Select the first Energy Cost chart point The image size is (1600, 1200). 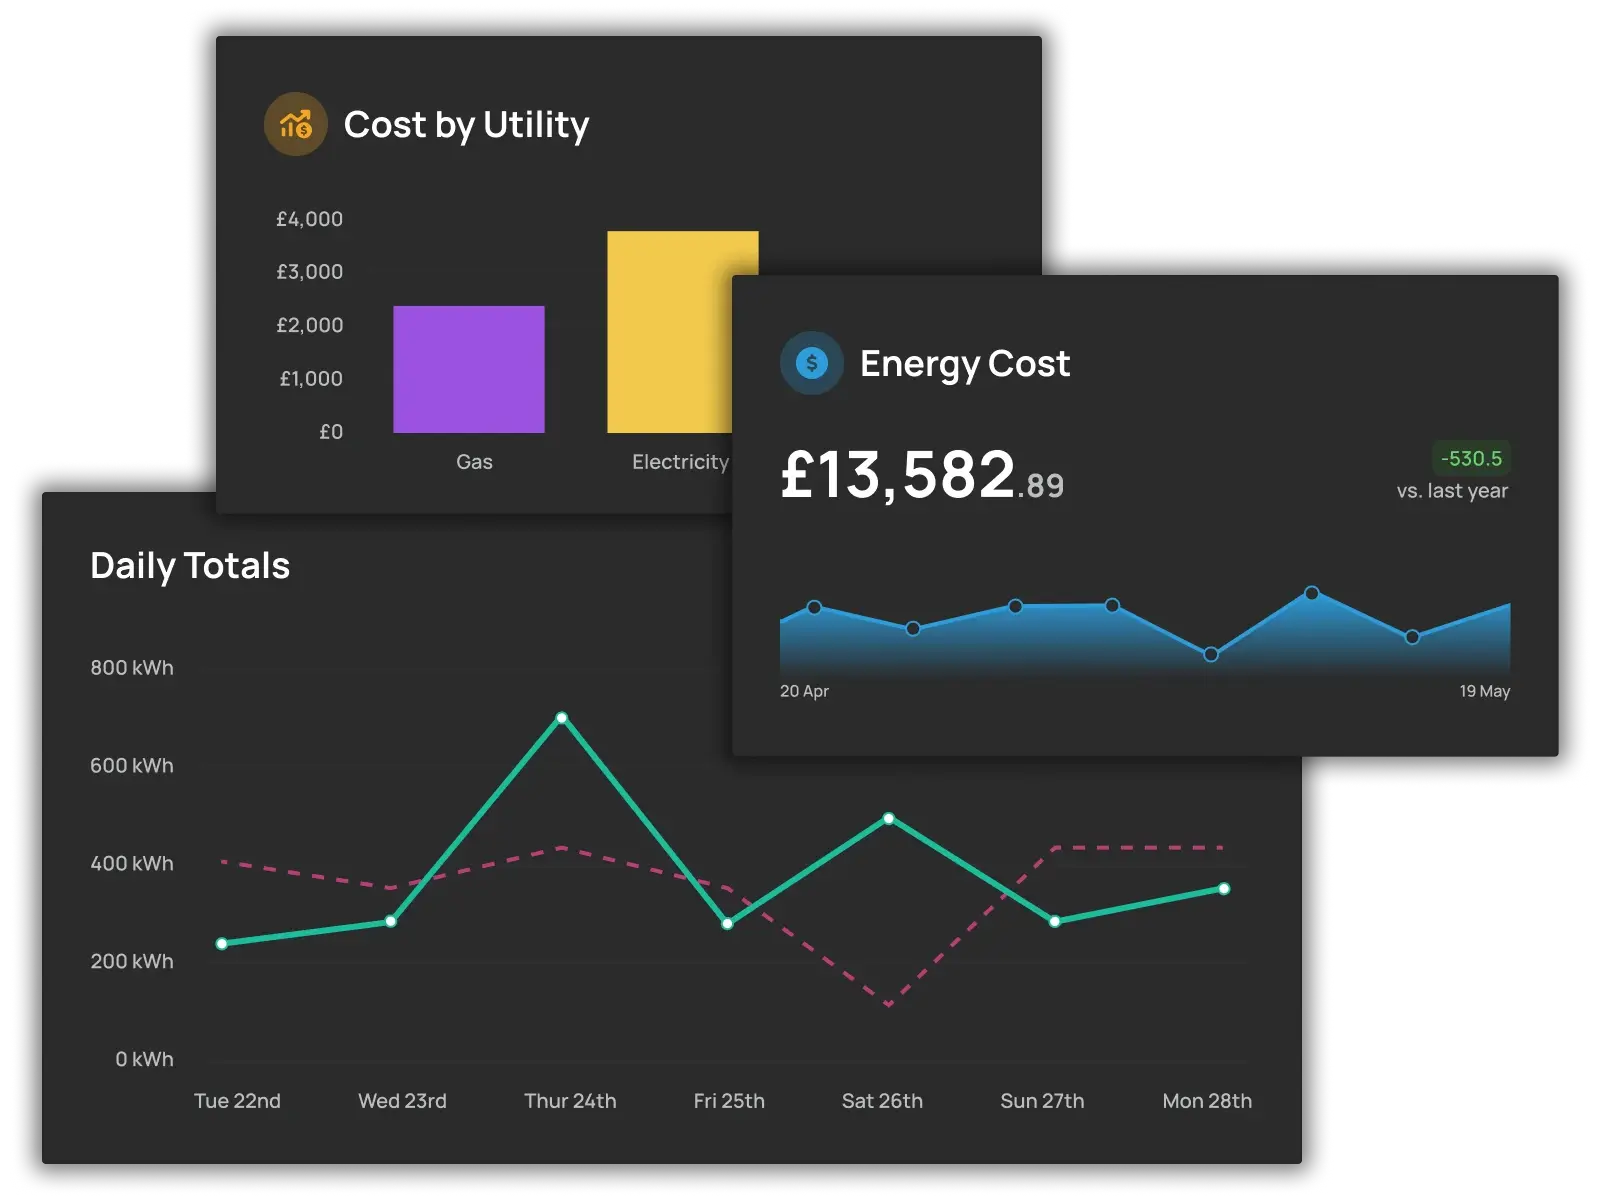tap(814, 607)
